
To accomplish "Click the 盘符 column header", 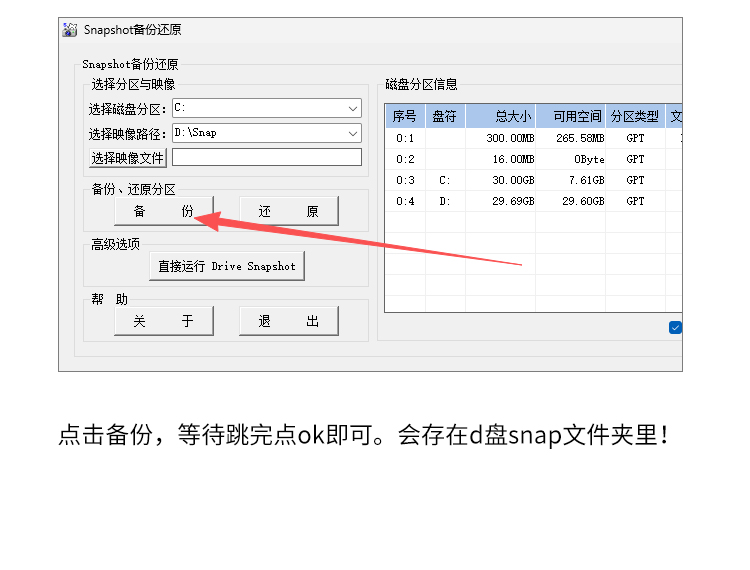I will (x=444, y=116).
